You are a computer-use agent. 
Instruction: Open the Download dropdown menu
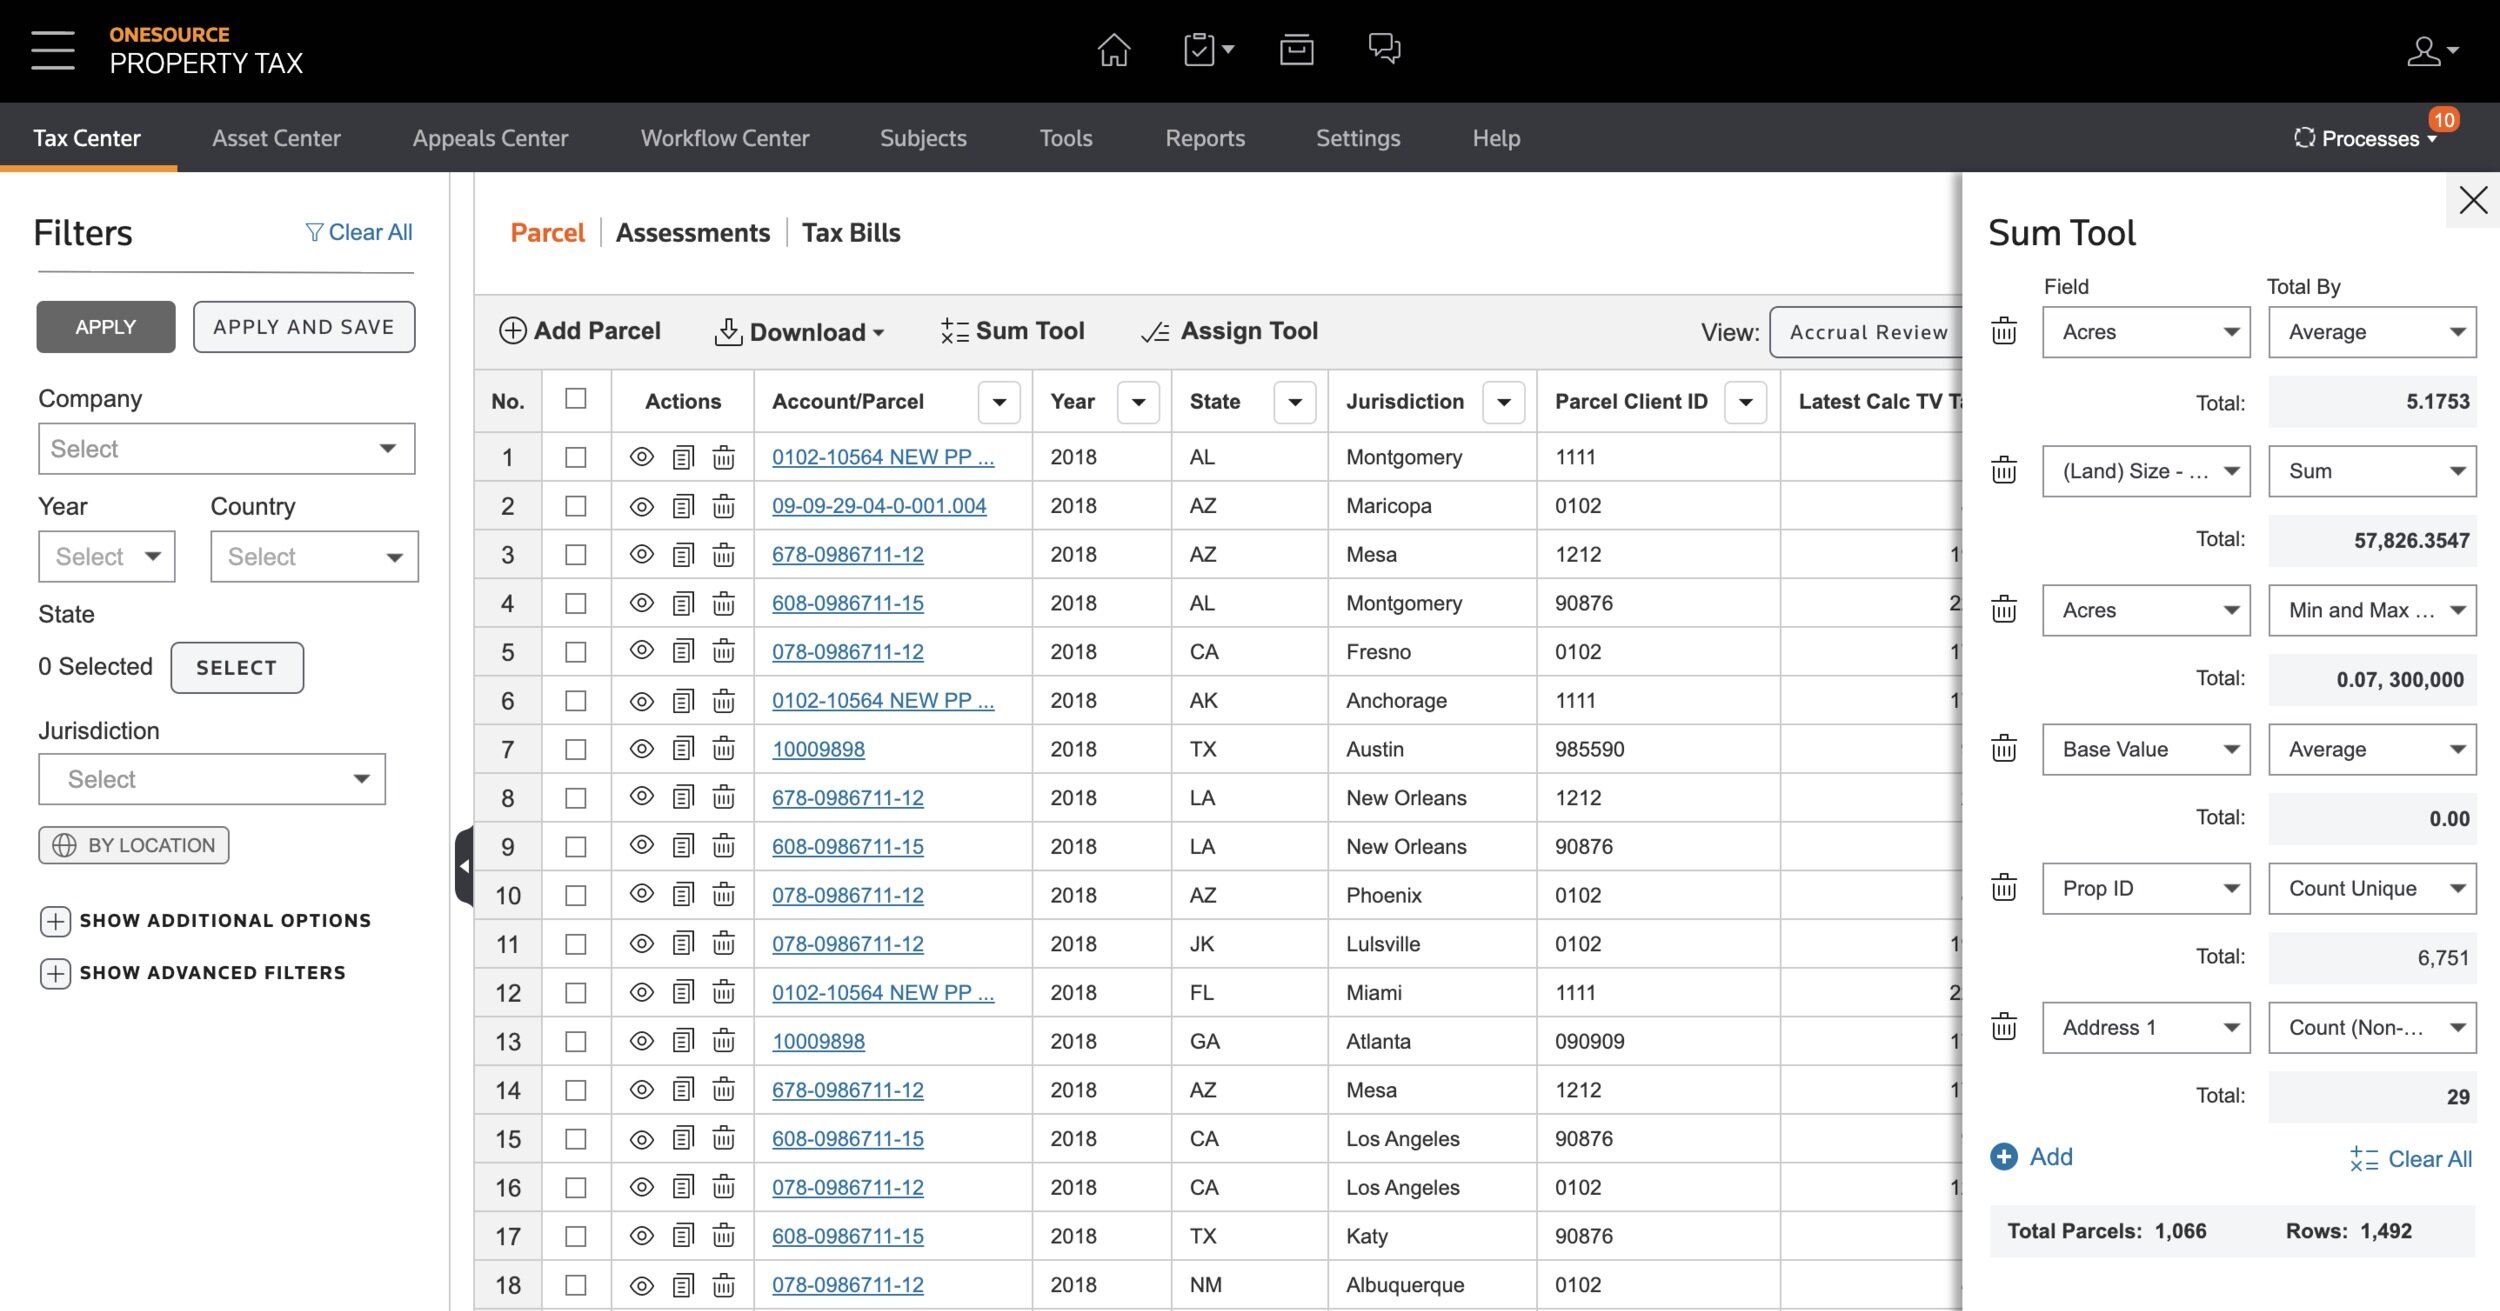pos(800,332)
